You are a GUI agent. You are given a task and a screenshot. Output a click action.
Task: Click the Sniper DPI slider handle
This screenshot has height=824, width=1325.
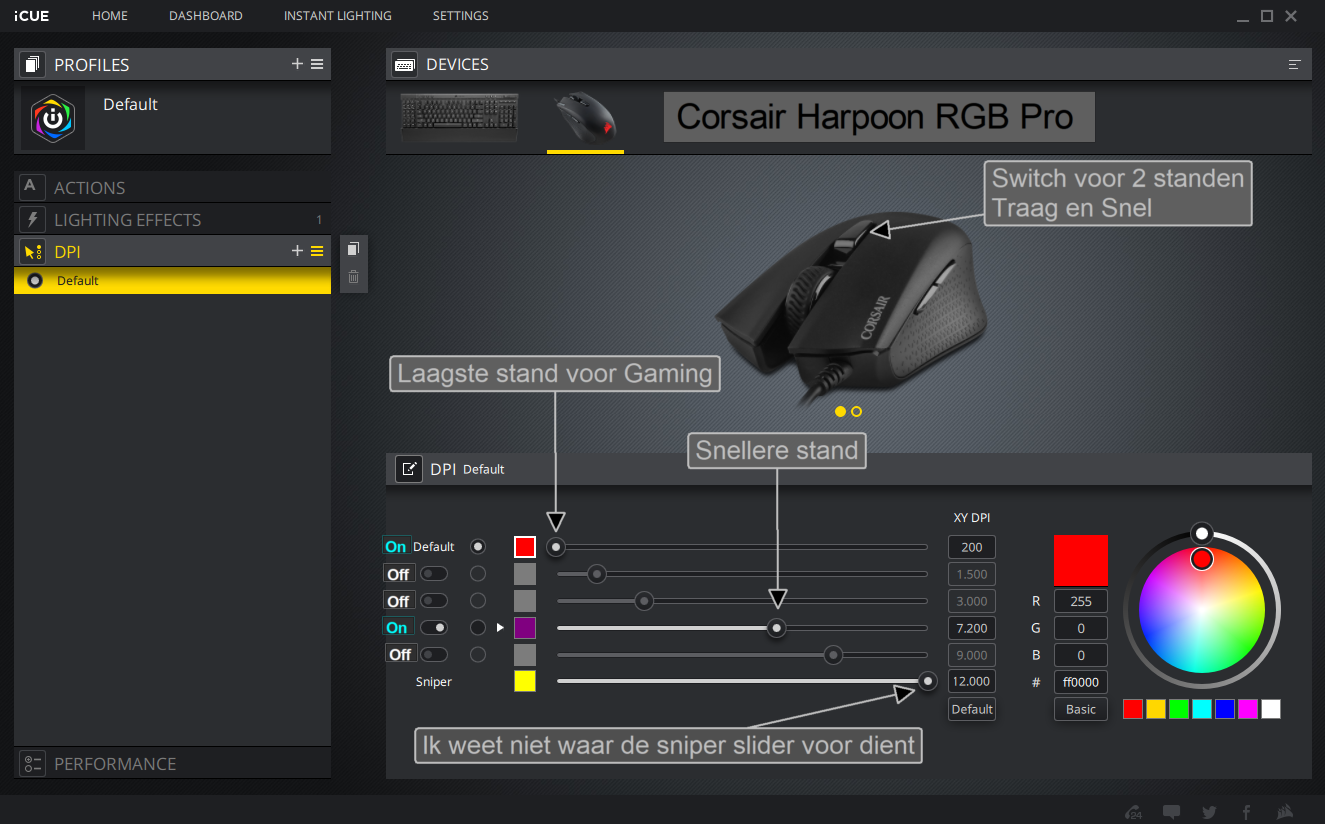[x=928, y=681]
